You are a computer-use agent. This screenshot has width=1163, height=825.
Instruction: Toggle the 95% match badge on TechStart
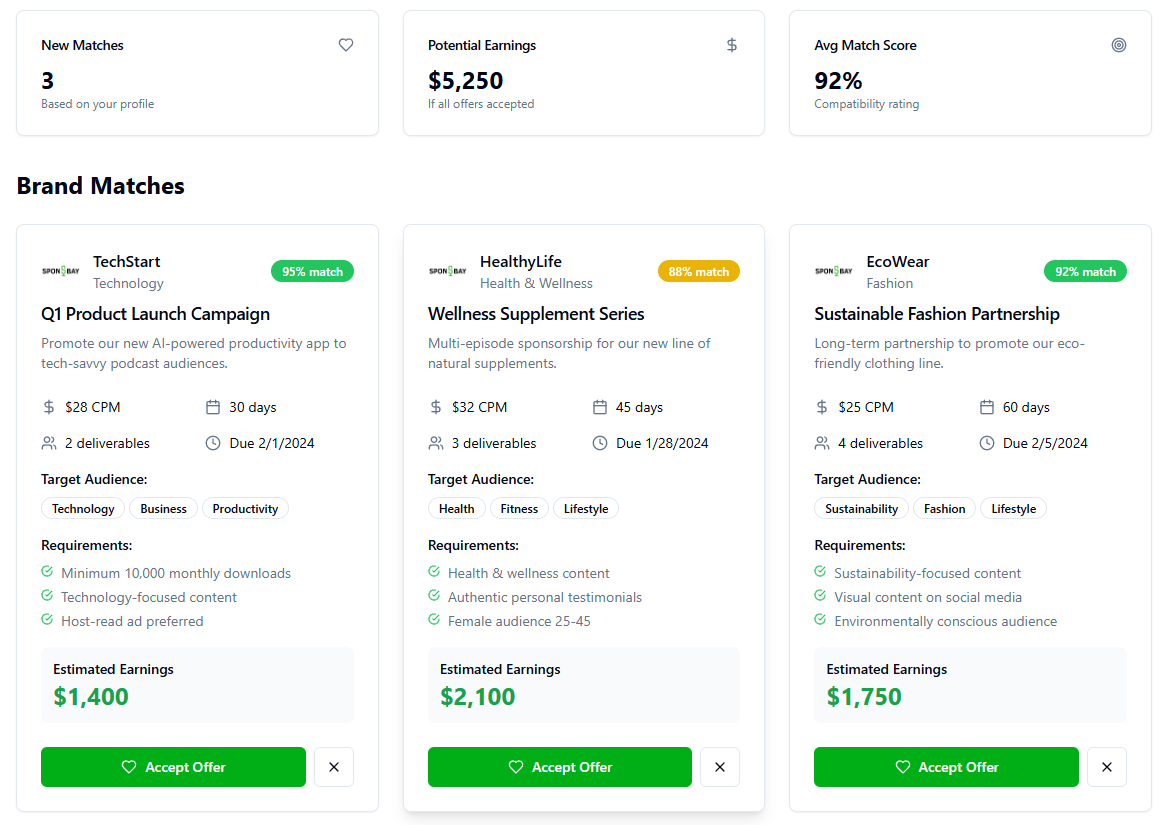(312, 271)
